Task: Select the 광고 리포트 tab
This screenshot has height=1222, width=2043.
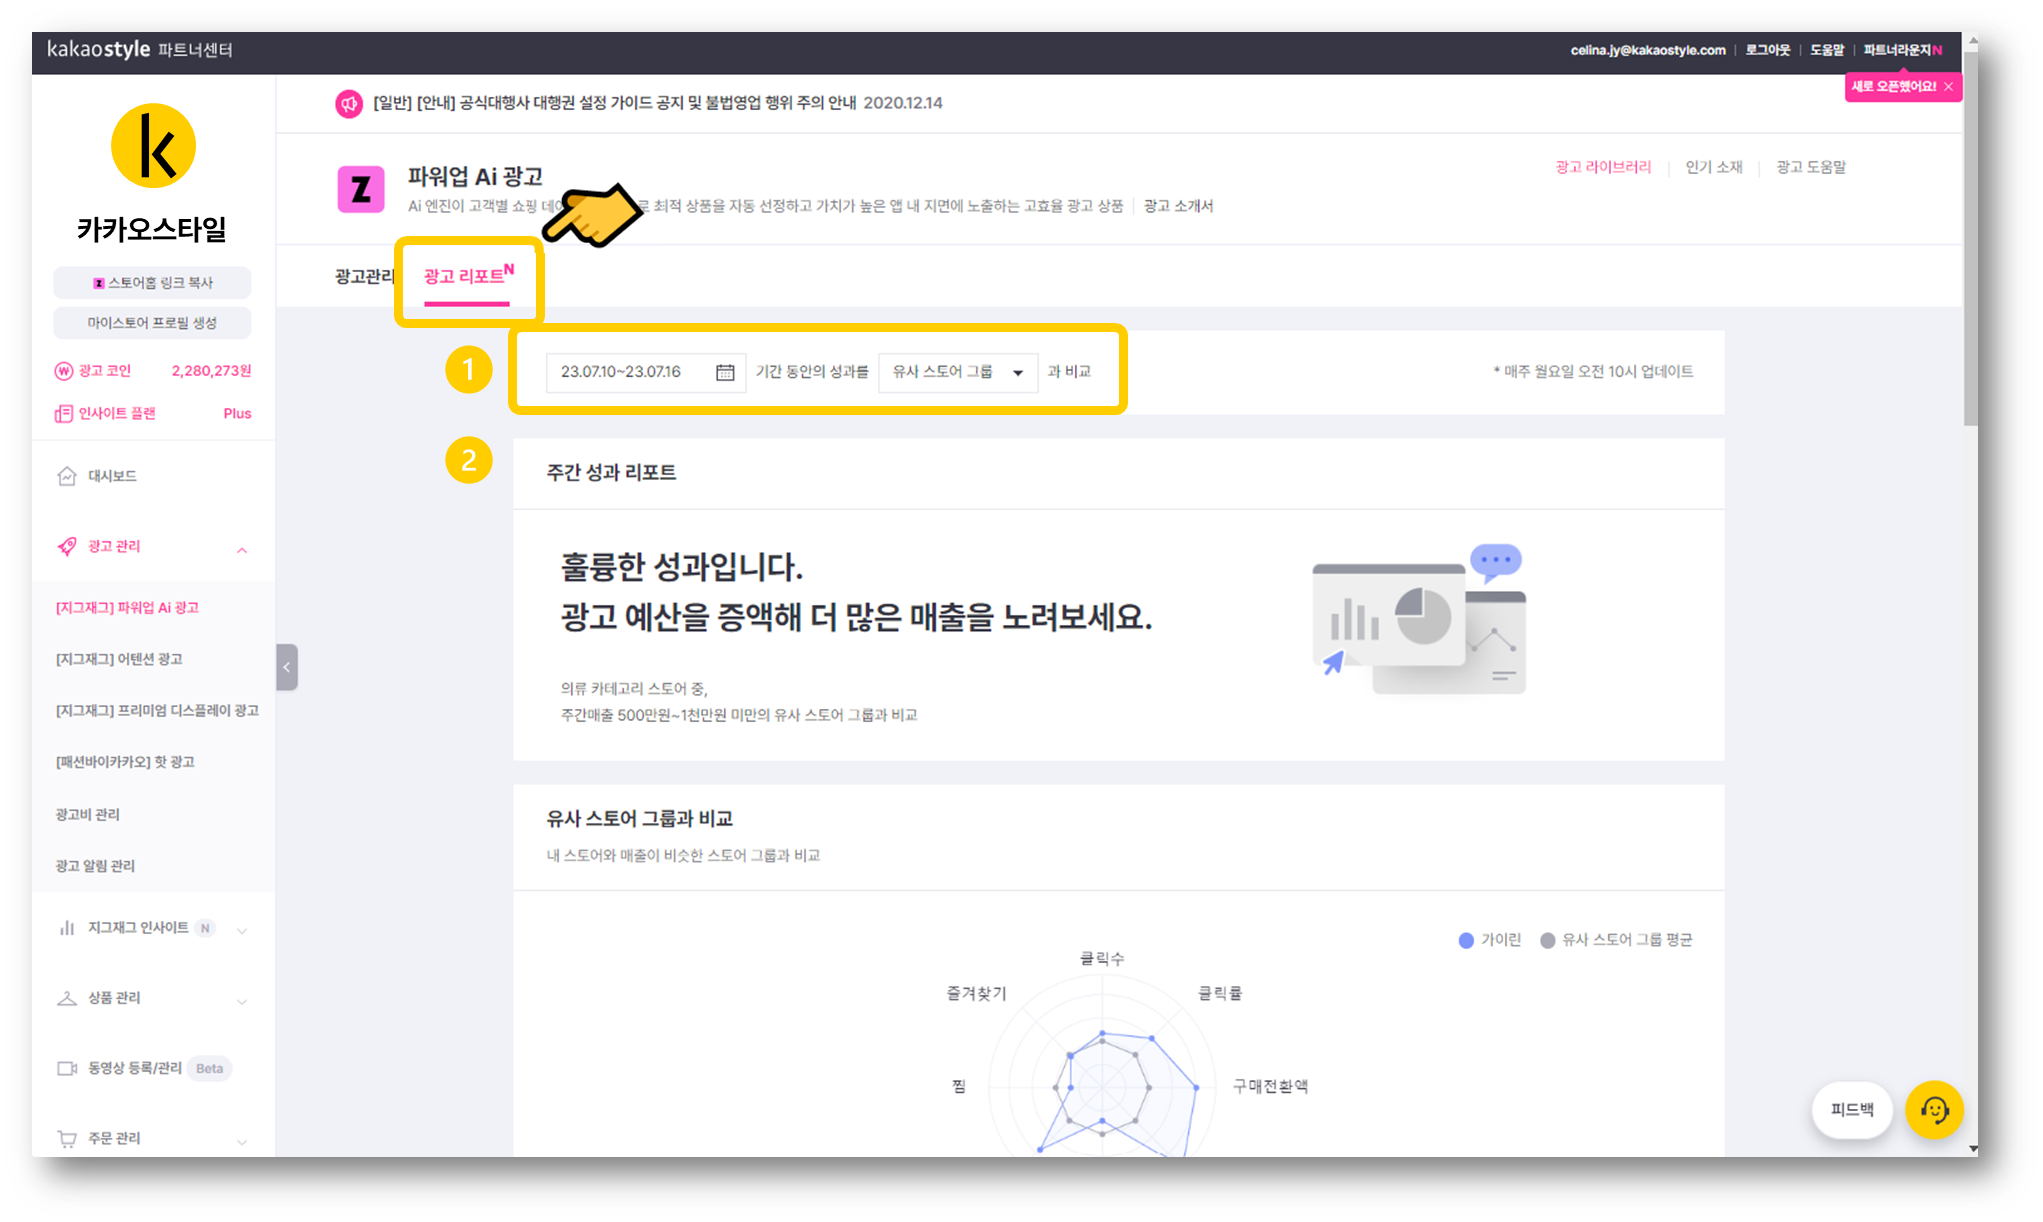Action: 467,276
